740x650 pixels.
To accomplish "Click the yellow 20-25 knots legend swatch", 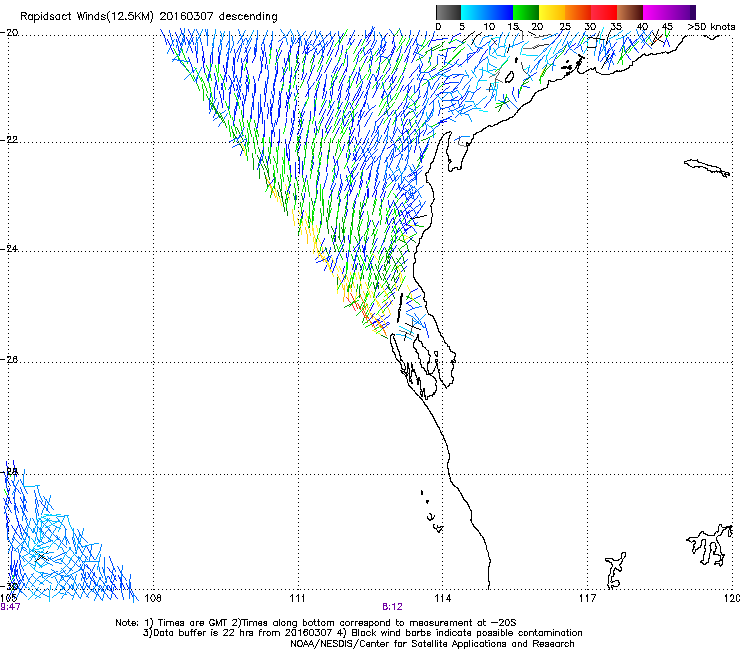I will [x=552, y=12].
